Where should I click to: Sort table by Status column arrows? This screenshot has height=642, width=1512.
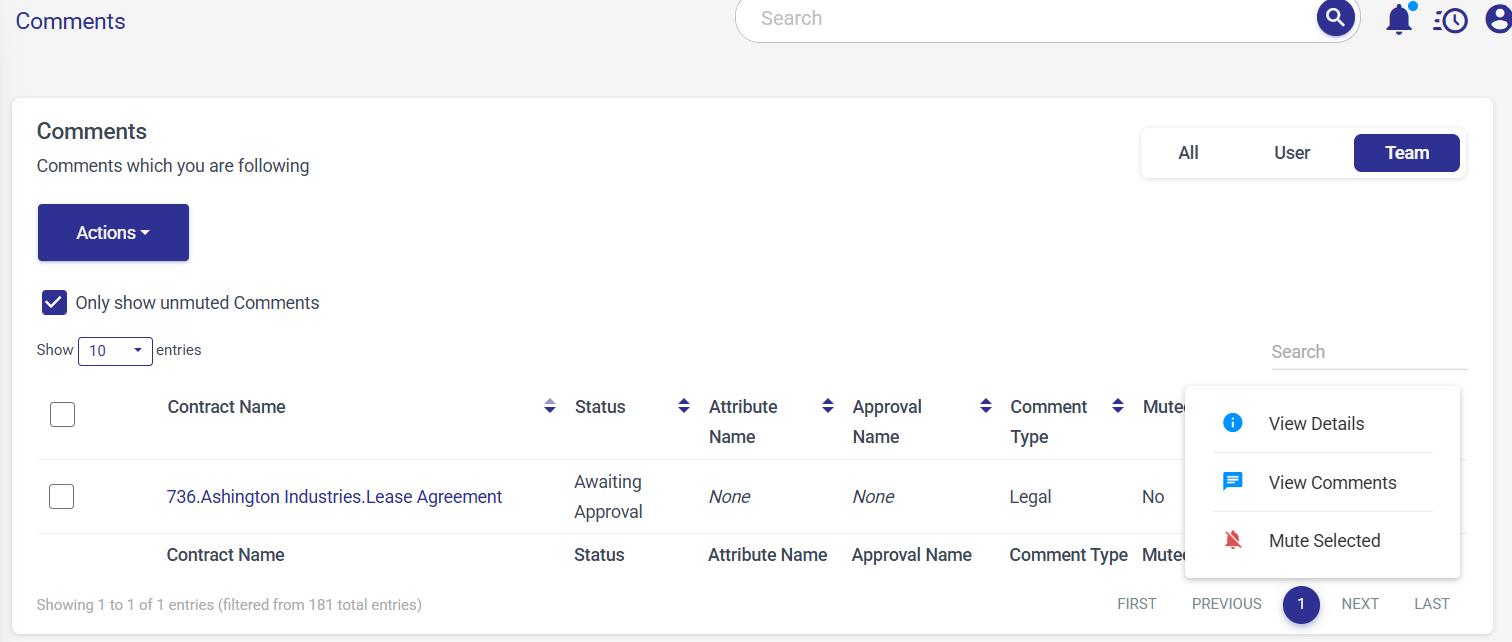[683, 406]
